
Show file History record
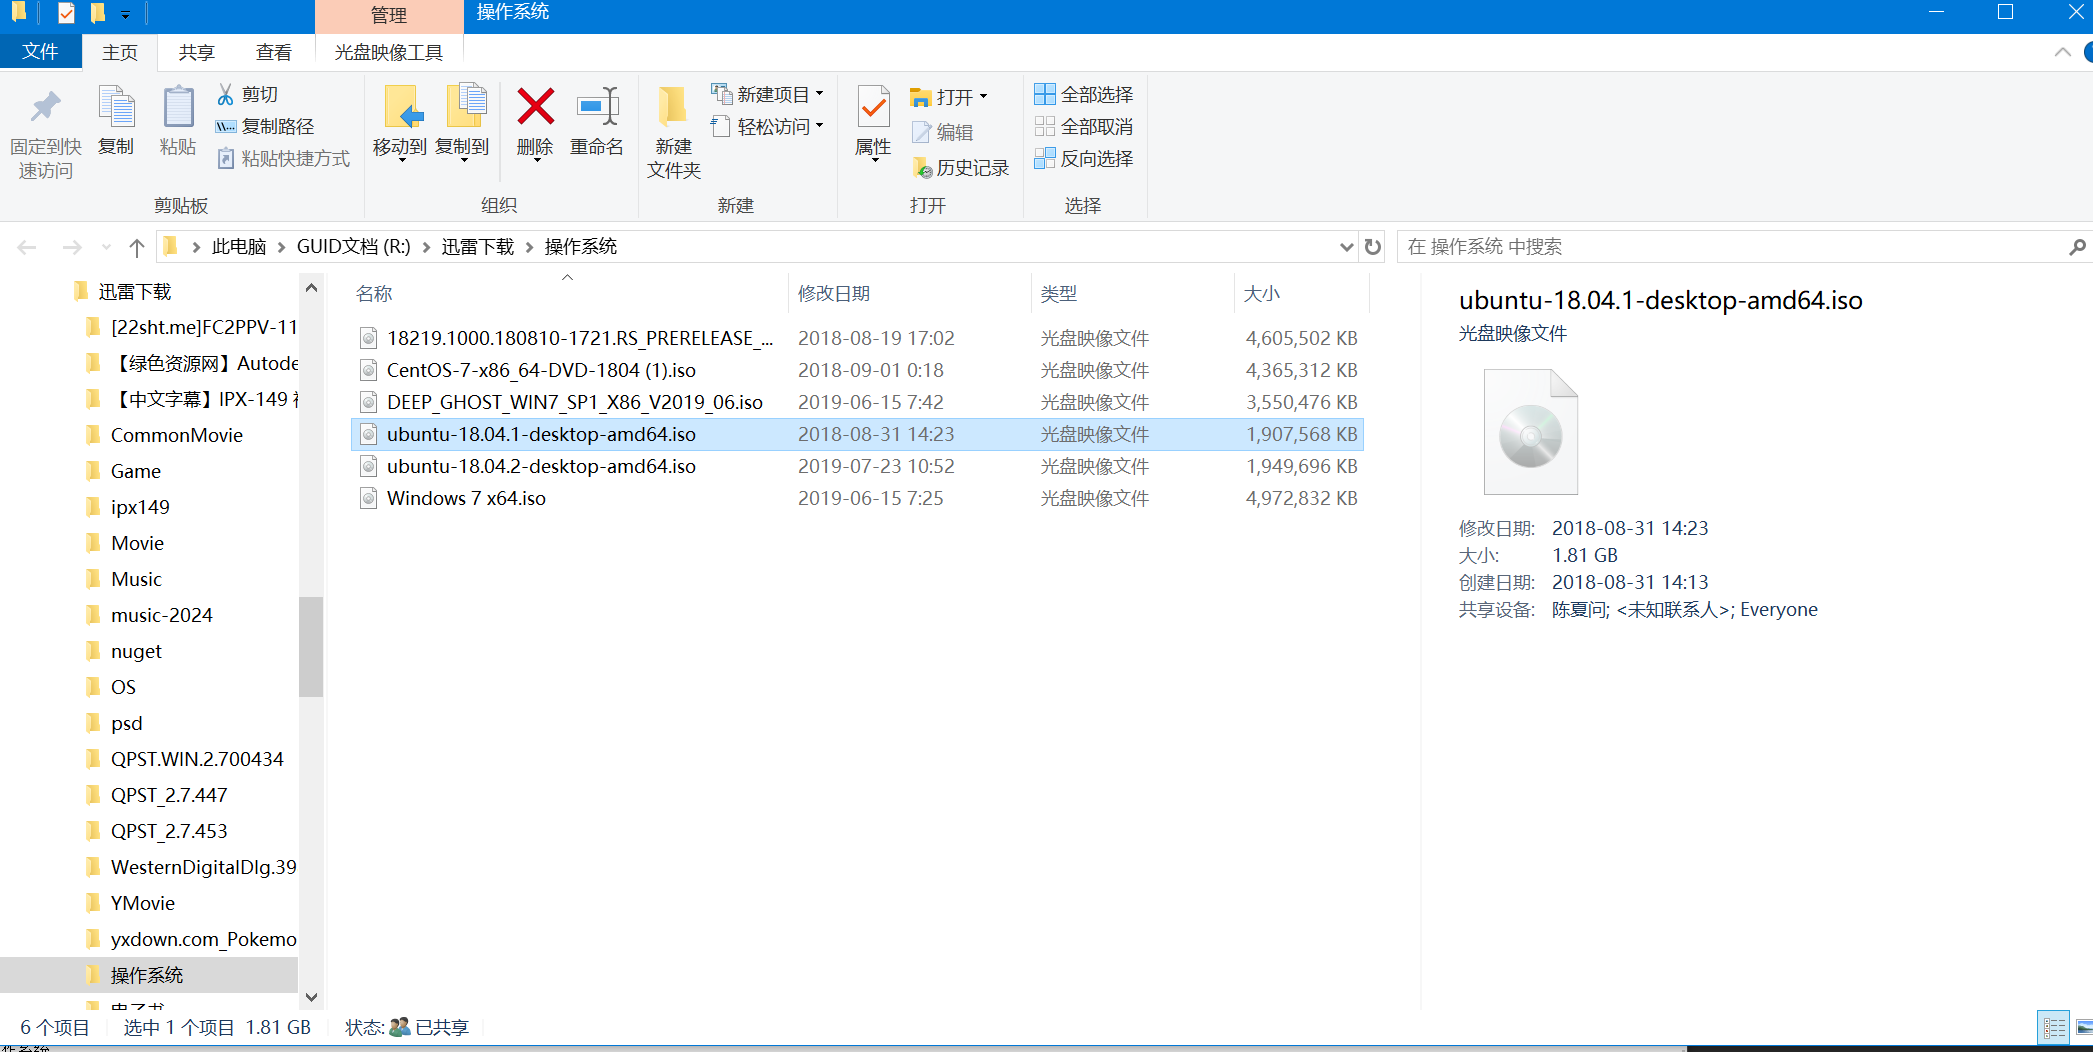(x=960, y=168)
